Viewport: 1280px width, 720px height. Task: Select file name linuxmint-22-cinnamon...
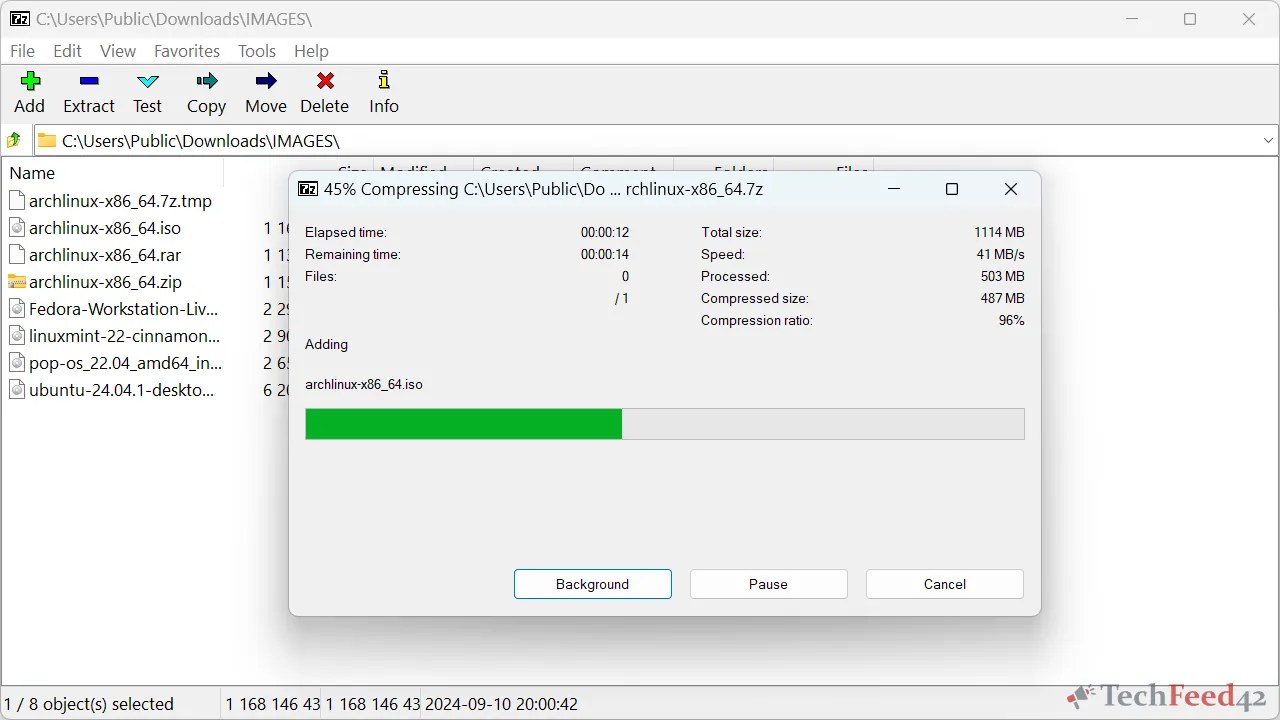[x=125, y=336]
